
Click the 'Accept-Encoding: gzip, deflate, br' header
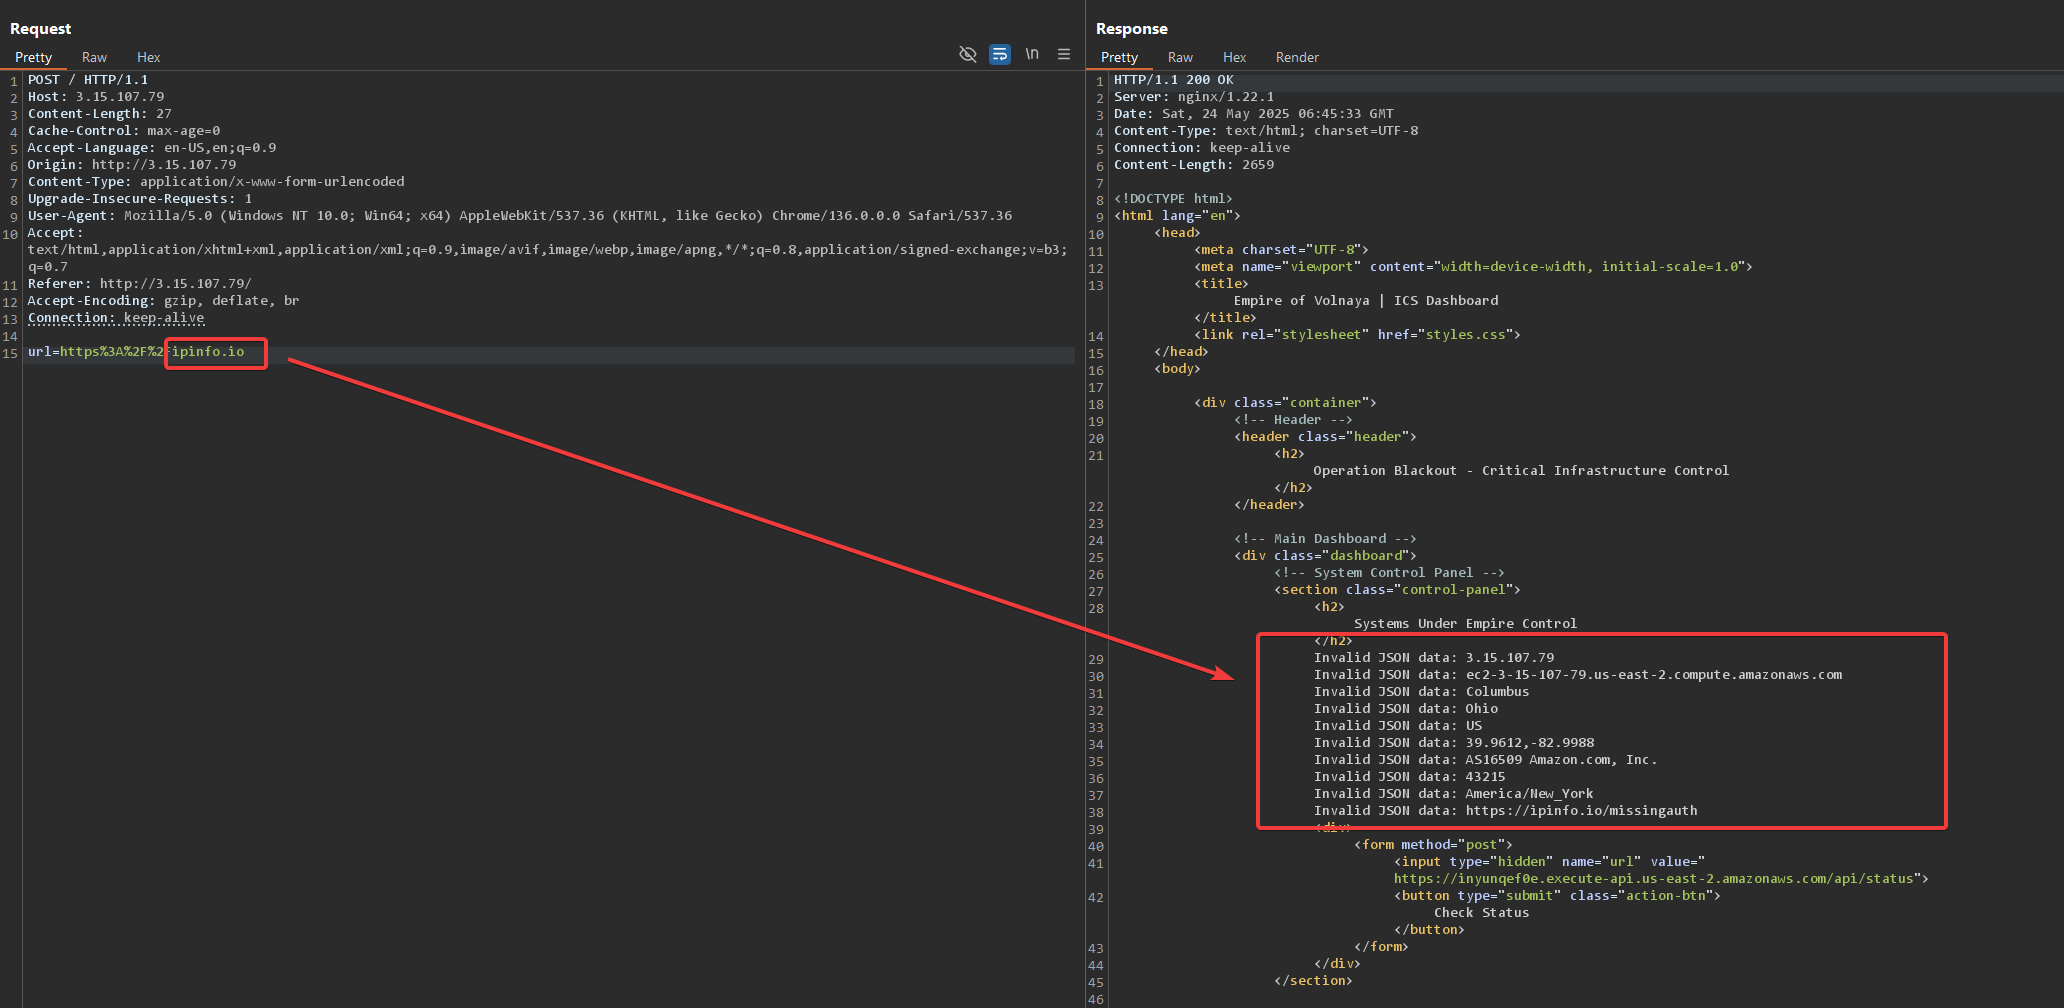pyautogui.click(x=164, y=301)
